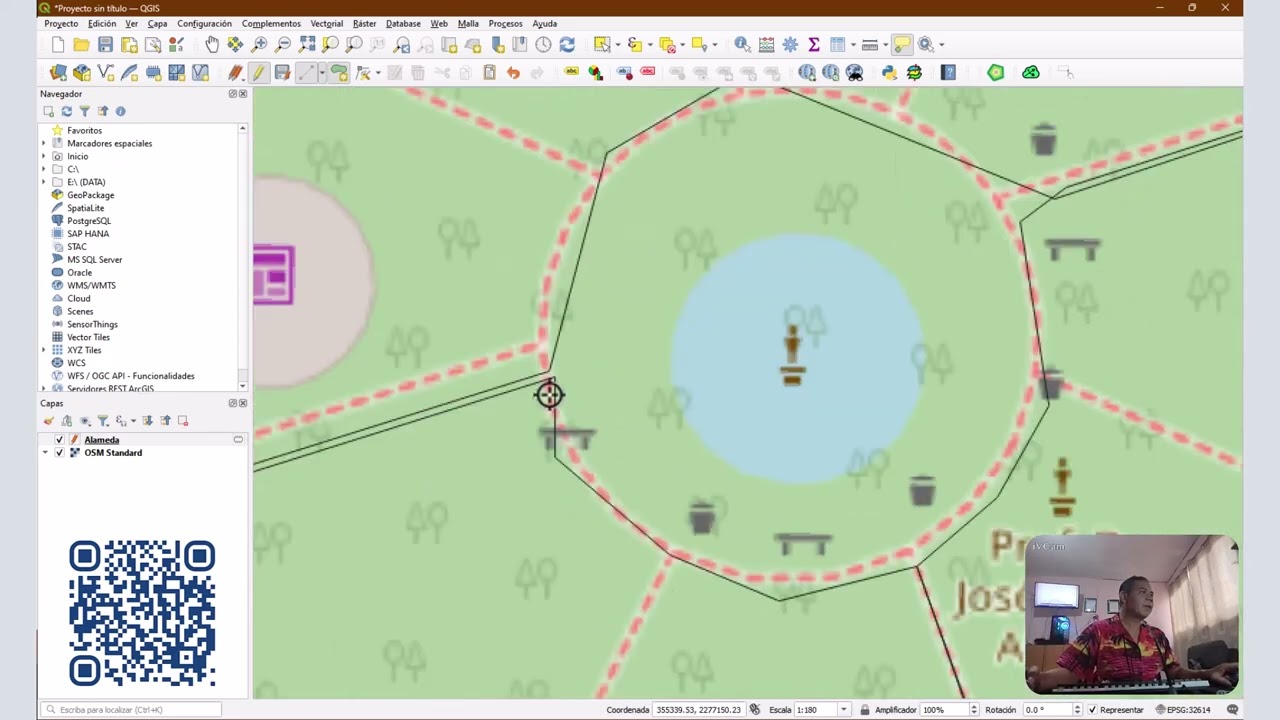This screenshot has height=720, width=1280.
Task: Expand the Marcadores espaciales tree node
Action: [44, 144]
